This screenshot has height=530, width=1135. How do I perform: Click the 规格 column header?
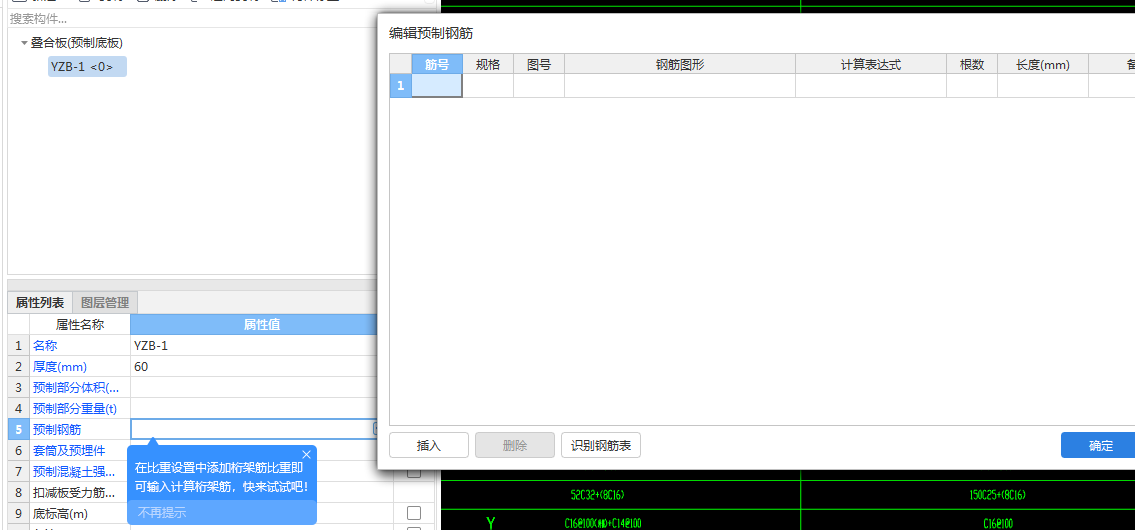point(488,64)
